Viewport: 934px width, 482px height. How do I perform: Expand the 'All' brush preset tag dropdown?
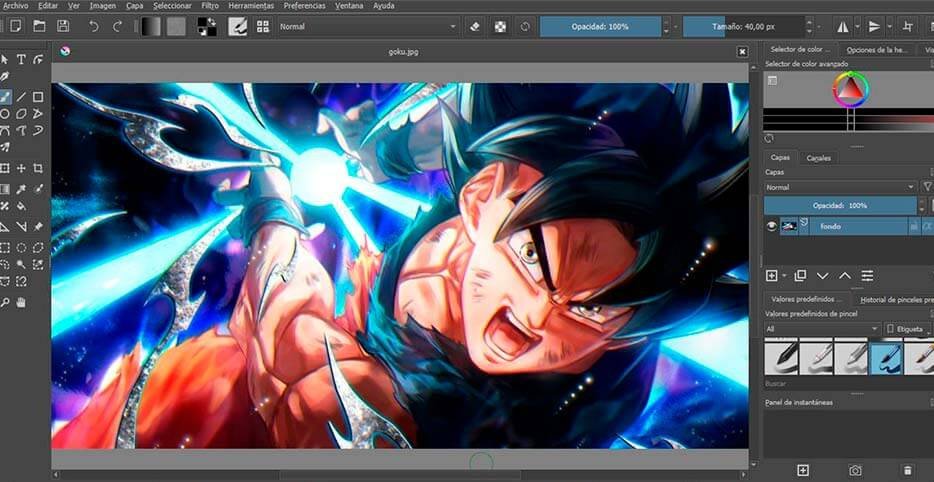pos(822,328)
